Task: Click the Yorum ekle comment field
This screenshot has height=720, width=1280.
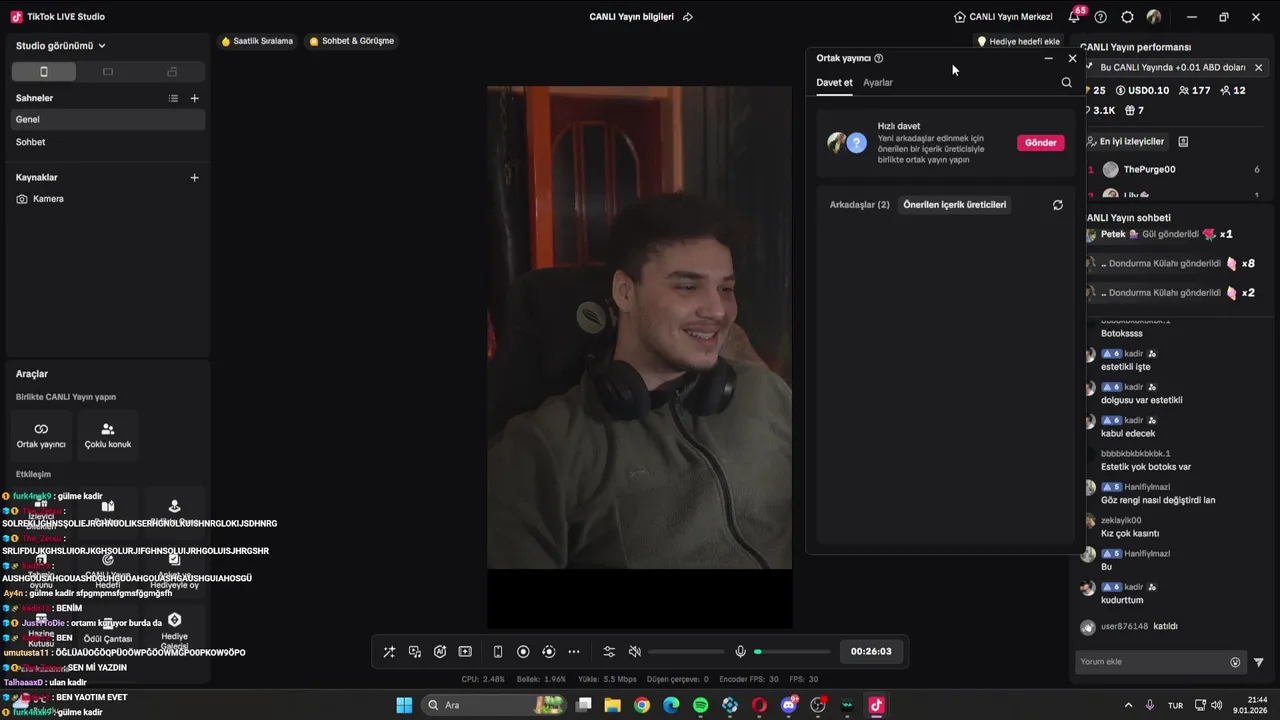Action: tap(1151, 662)
